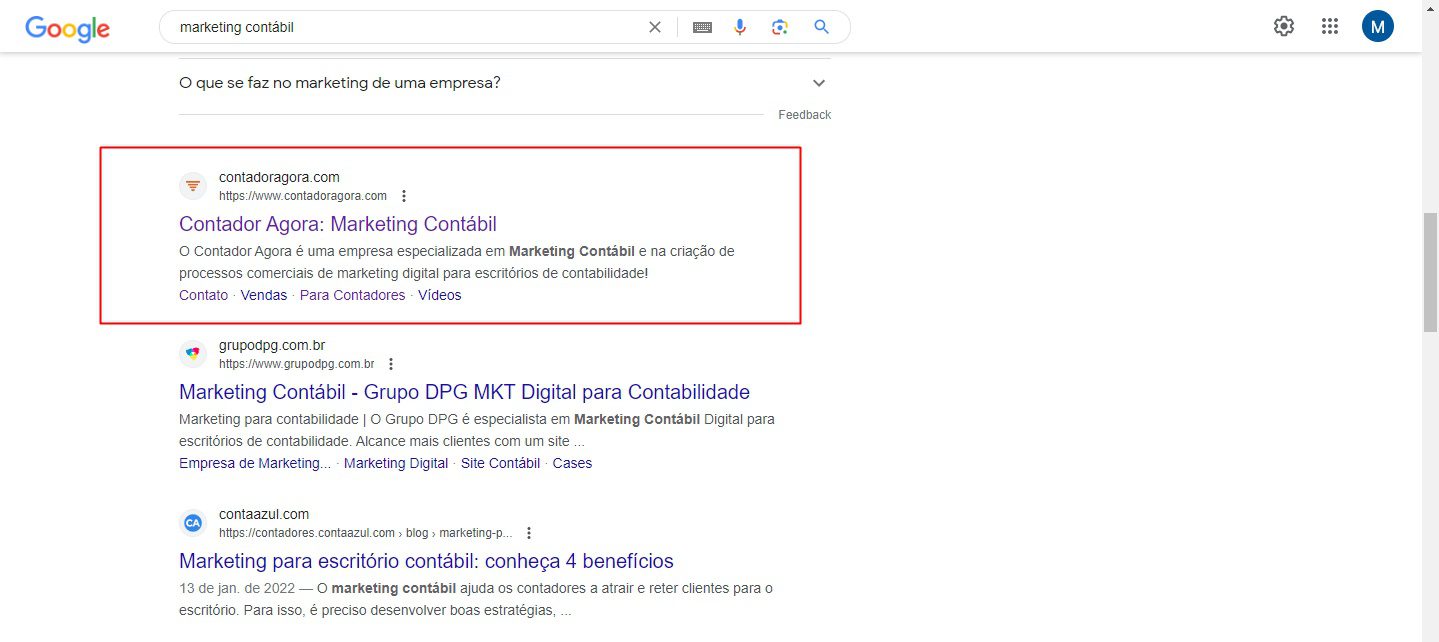Follow the Marketing Digital sitelink
Screen dimensions: 1439x642
pyautogui.click(x=396, y=463)
